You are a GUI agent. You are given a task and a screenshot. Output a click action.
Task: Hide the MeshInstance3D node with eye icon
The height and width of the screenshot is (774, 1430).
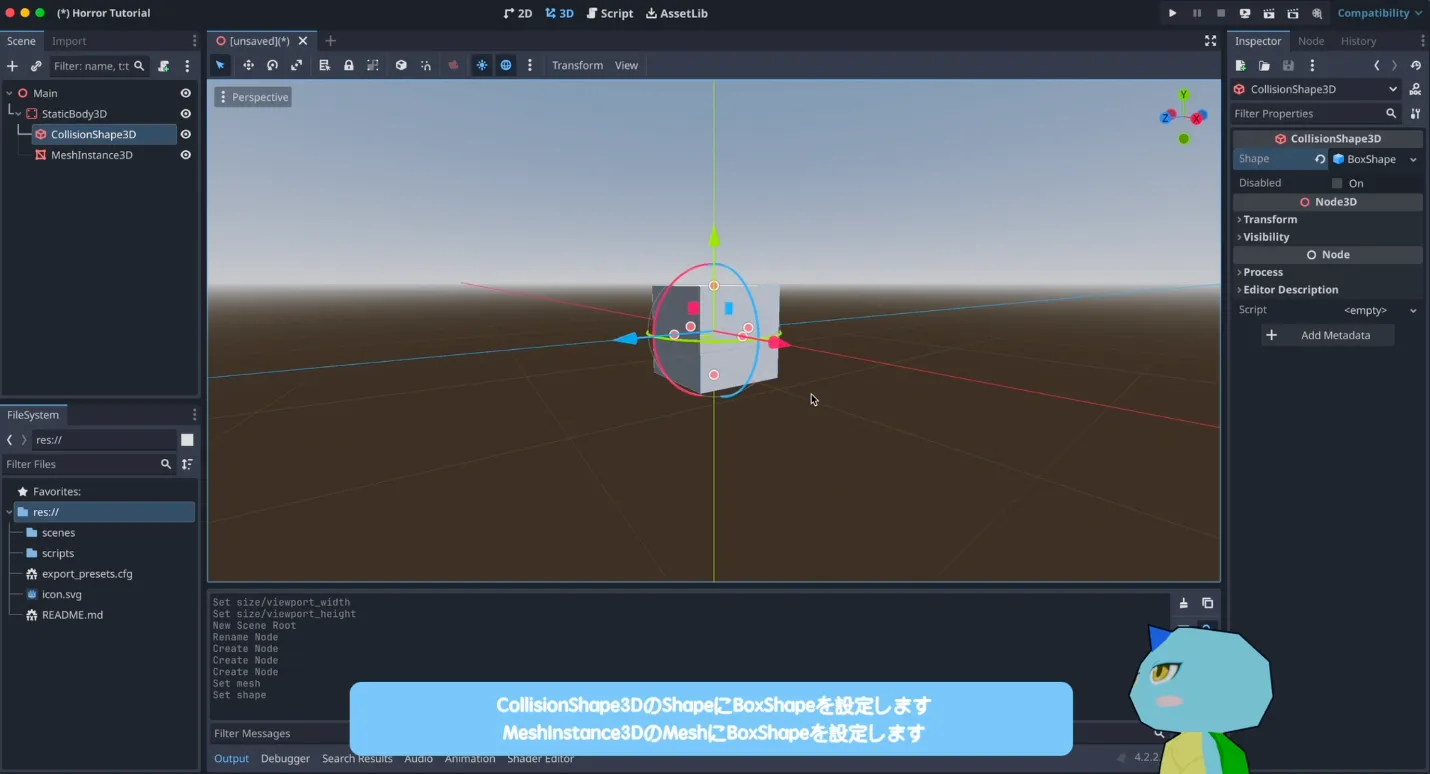tap(185, 155)
